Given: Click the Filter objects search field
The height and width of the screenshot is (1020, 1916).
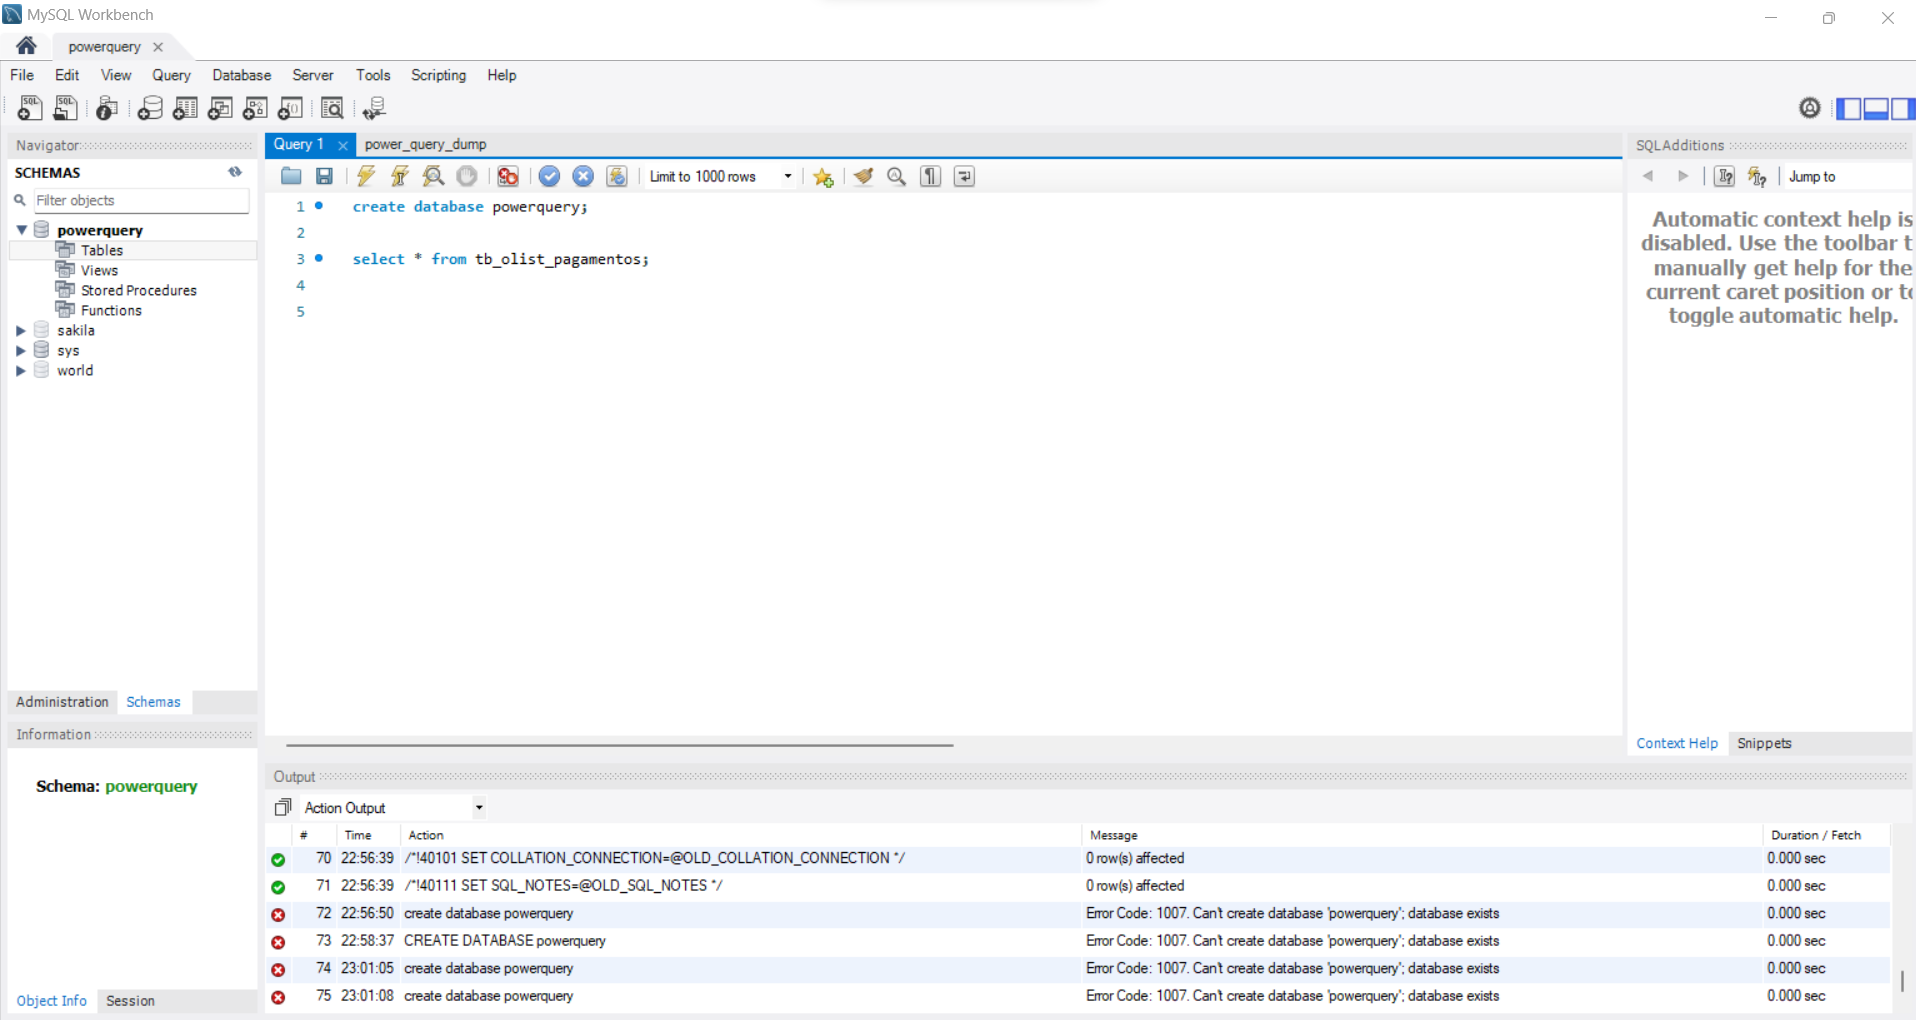Looking at the screenshot, I should tap(141, 200).
